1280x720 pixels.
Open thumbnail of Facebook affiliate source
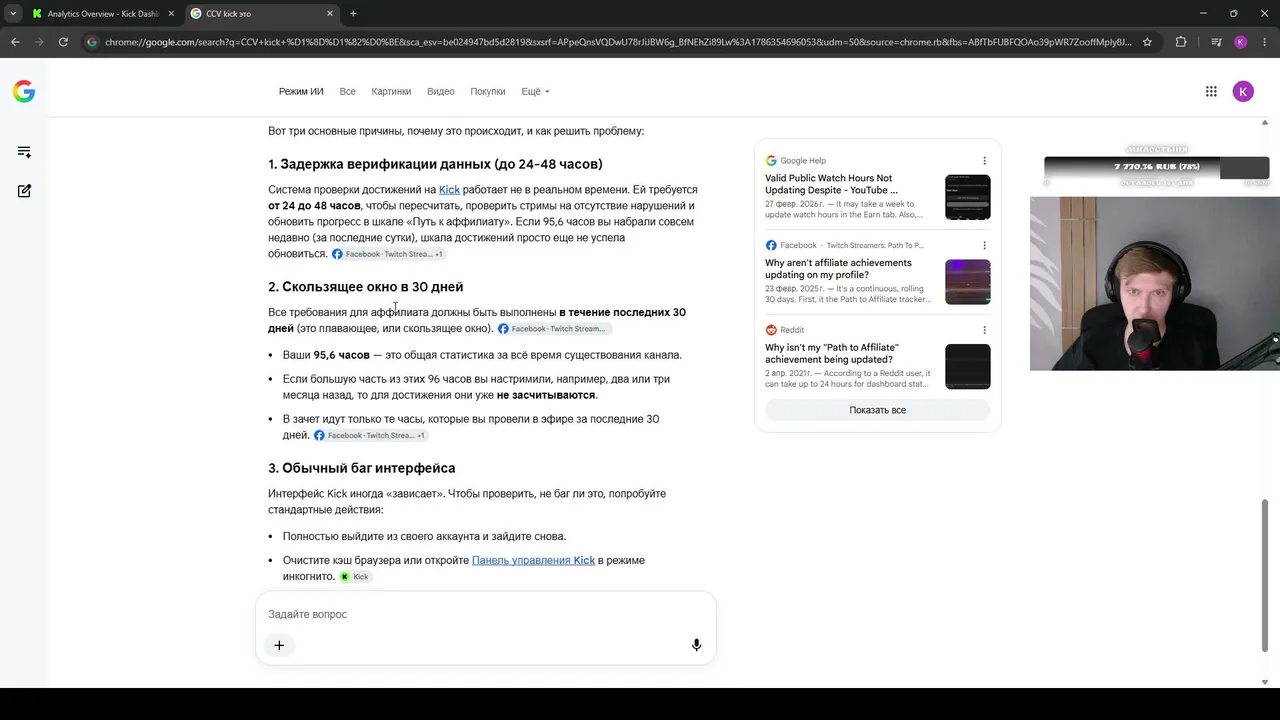click(x=968, y=282)
